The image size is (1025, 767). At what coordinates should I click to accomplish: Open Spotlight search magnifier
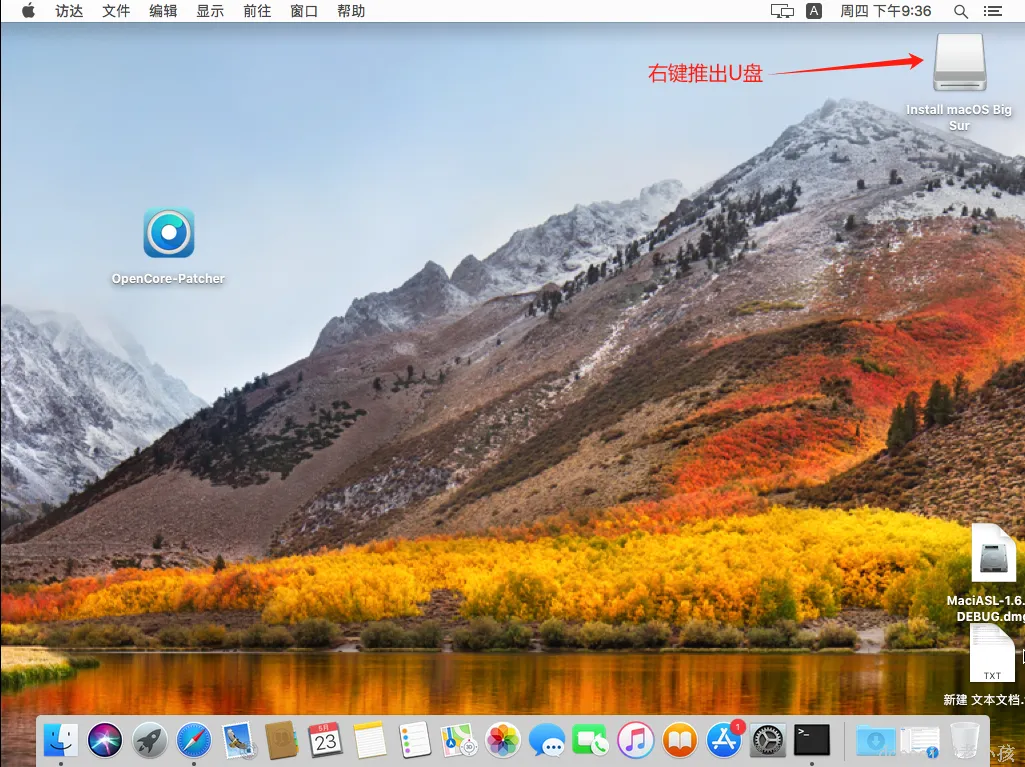(961, 11)
